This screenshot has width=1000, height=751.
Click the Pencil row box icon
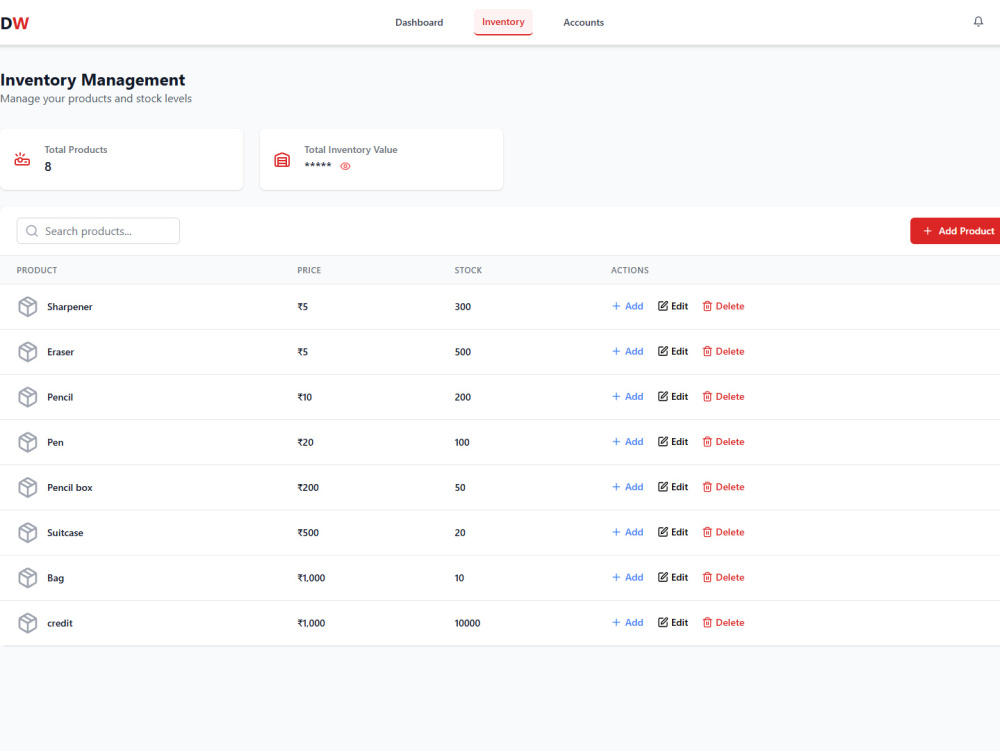(x=27, y=397)
